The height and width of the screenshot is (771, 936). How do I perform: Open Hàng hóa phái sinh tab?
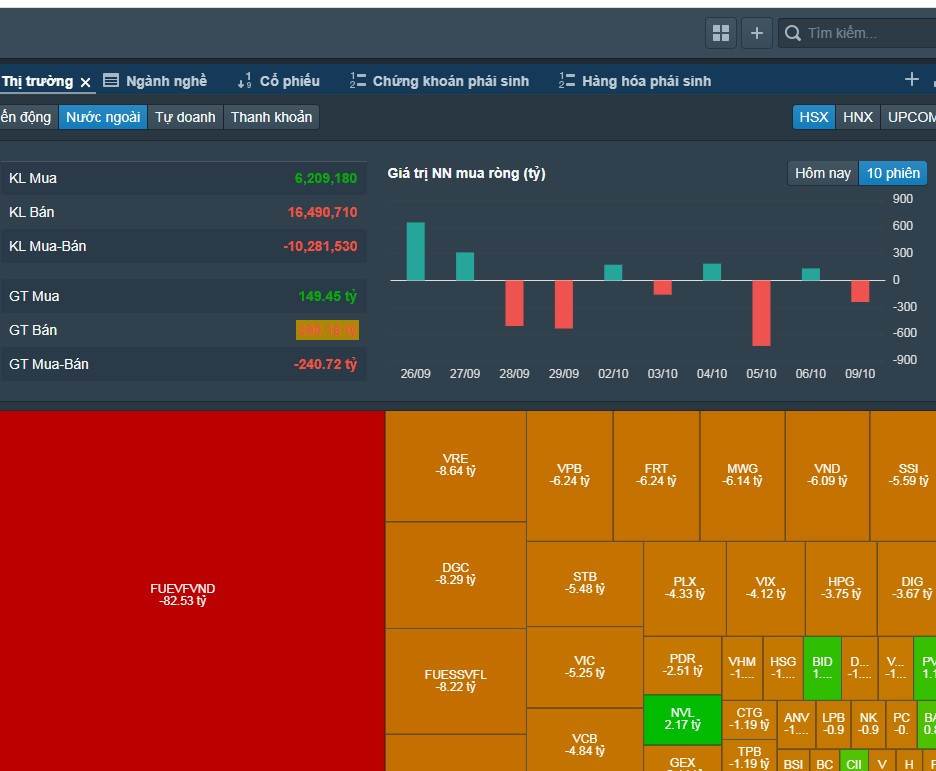(x=646, y=81)
